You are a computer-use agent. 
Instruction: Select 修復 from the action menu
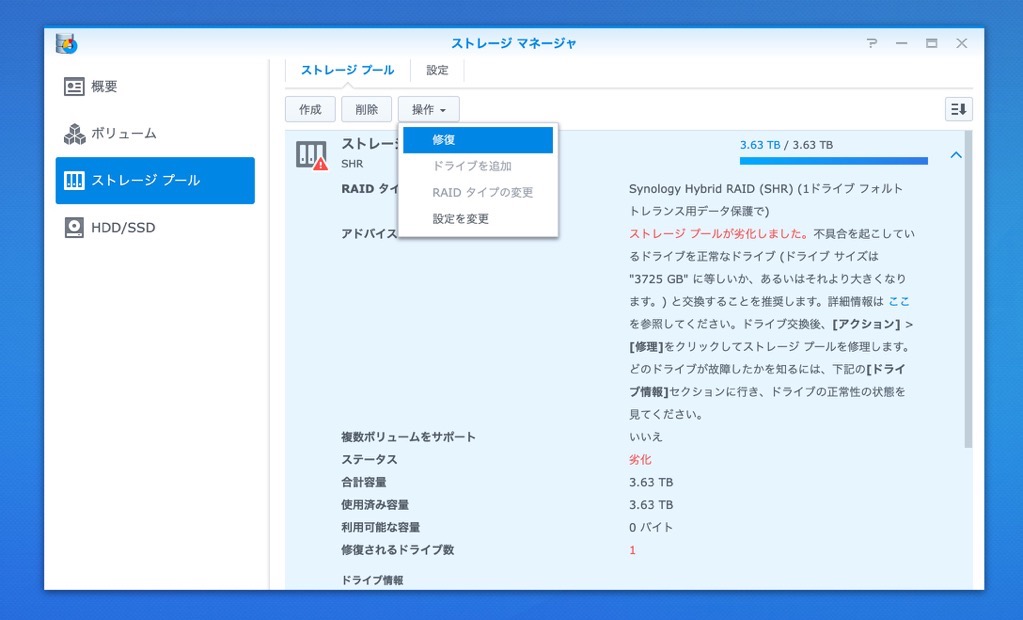(x=478, y=140)
